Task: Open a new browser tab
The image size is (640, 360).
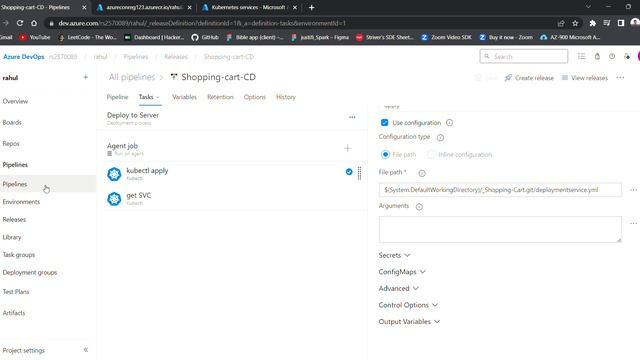Action: (x=311, y=7)
